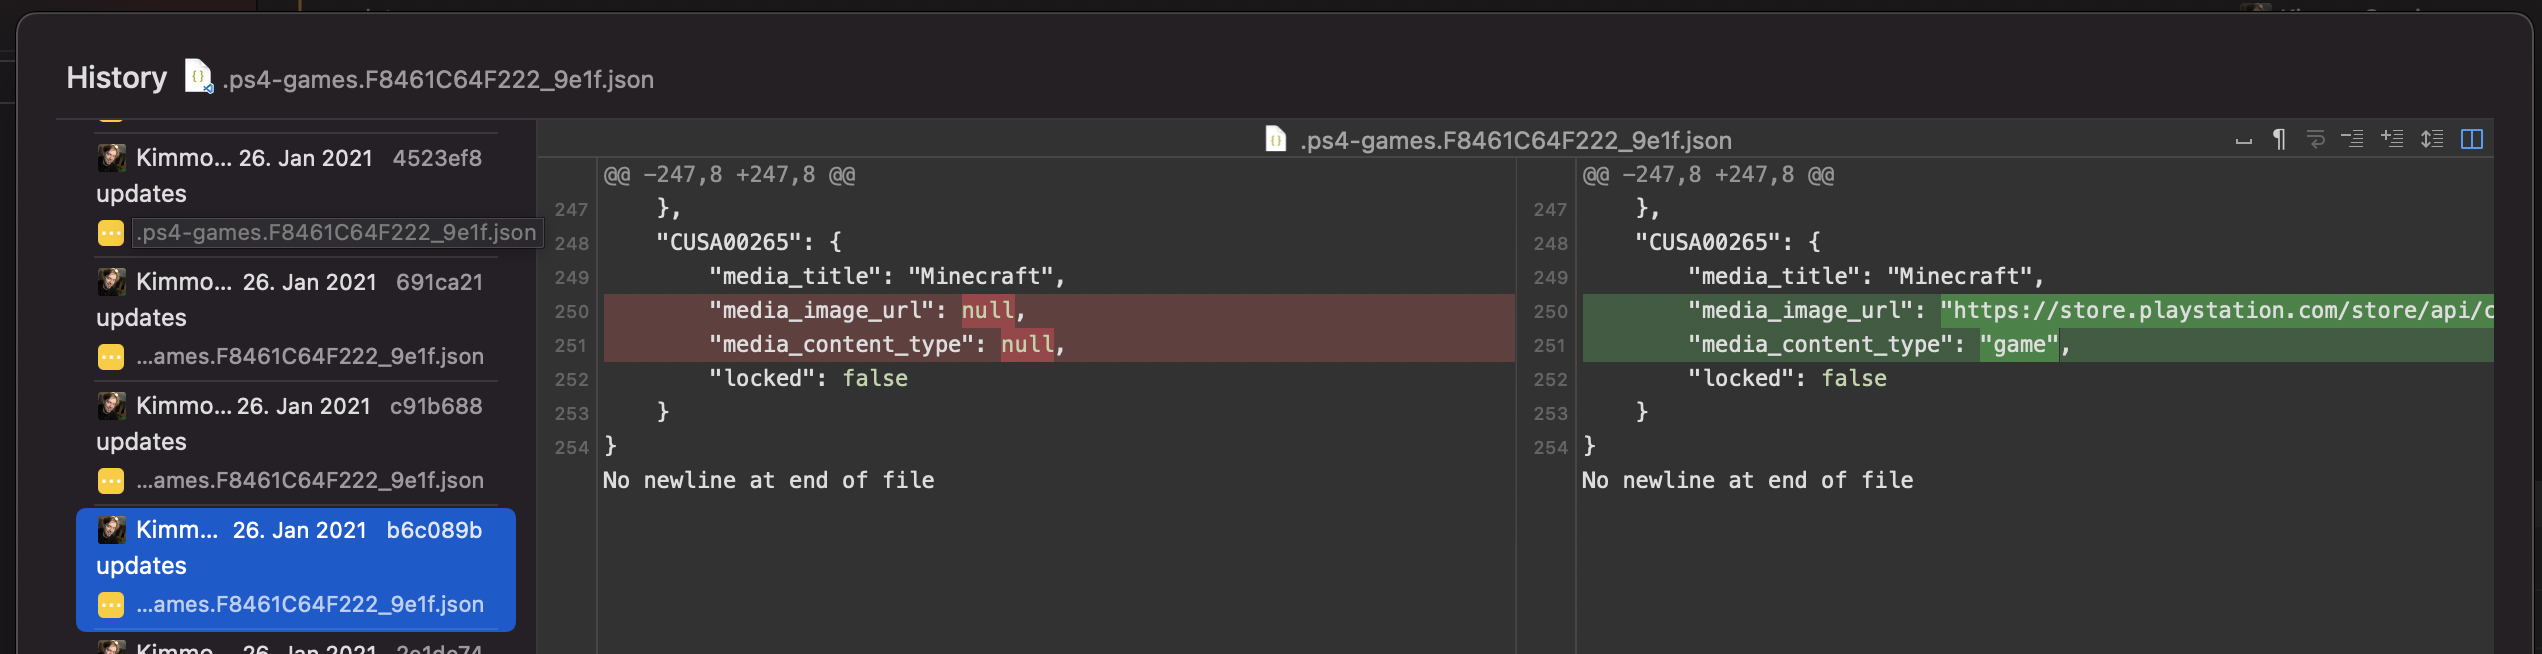Decrease the diff context lines
The width and height of the screenshot is (2542, 654).
click(x=2353, y=140)
